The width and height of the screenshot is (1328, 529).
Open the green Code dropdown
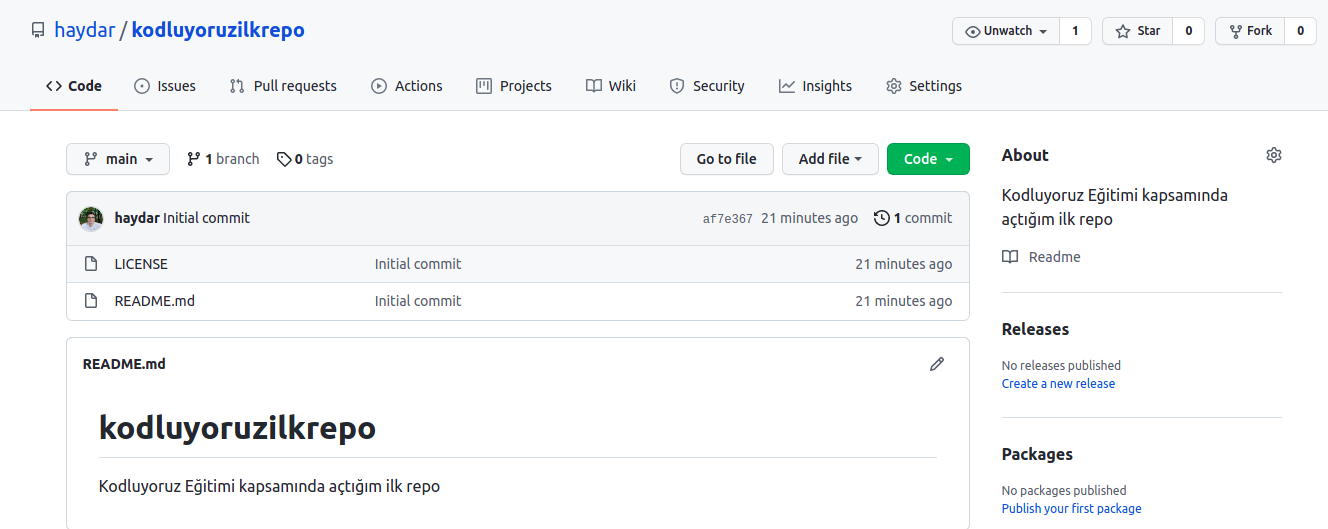928,159
